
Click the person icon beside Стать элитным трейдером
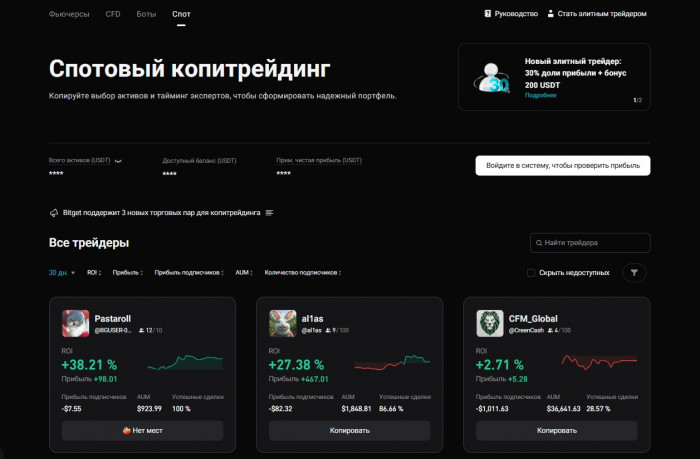pyautogui.click(x=550, y=14)
